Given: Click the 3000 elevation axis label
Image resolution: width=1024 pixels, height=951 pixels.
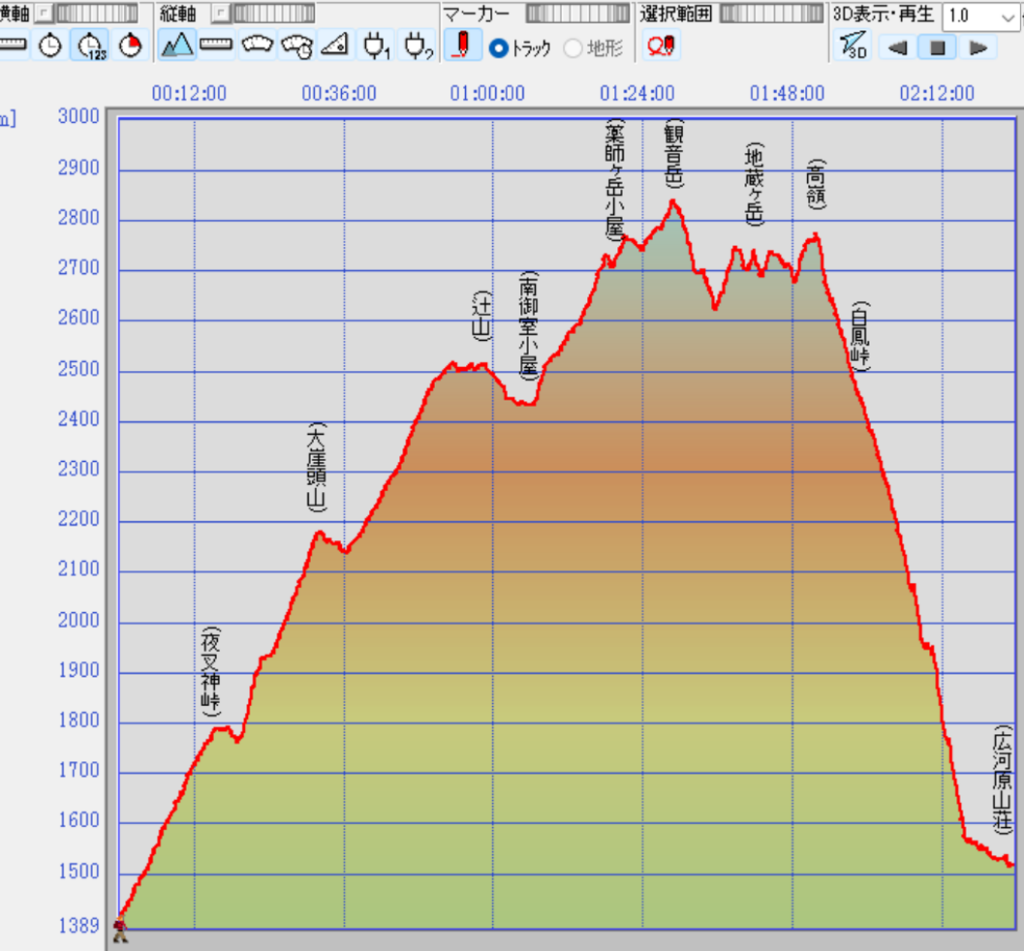Looking at the screenshot, I should 78,116.
